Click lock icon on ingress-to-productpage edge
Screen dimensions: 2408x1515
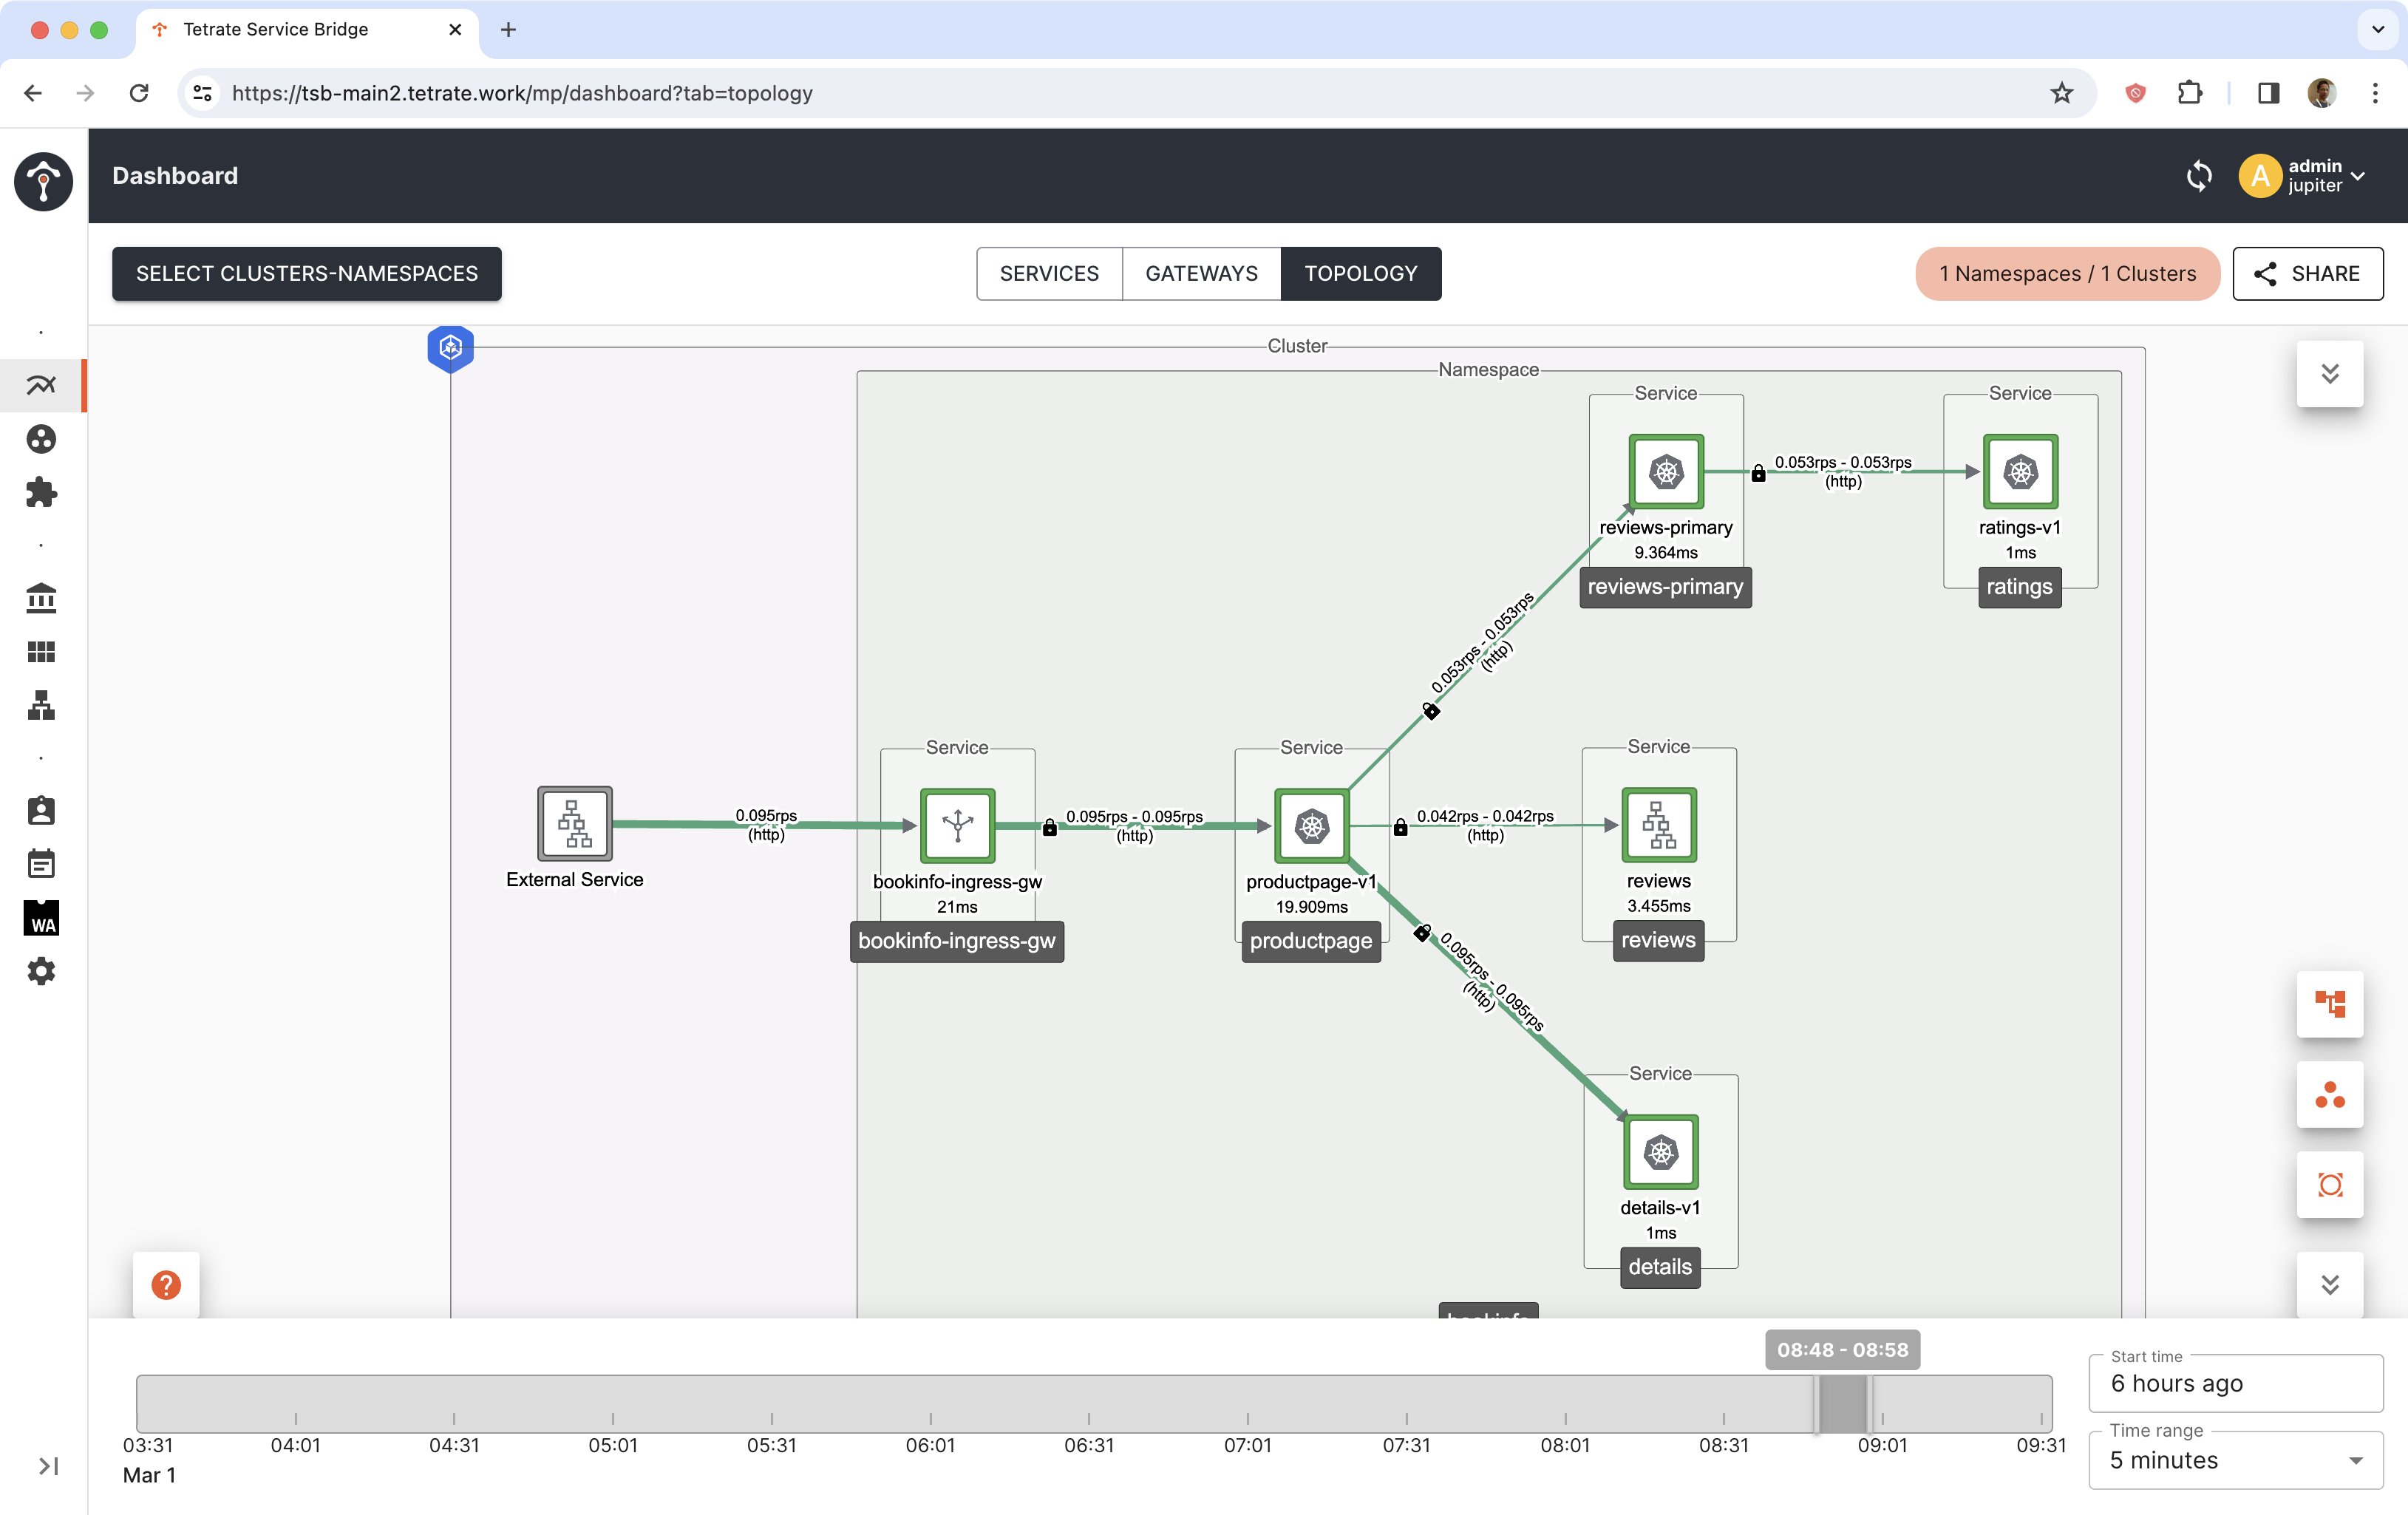1050,827
